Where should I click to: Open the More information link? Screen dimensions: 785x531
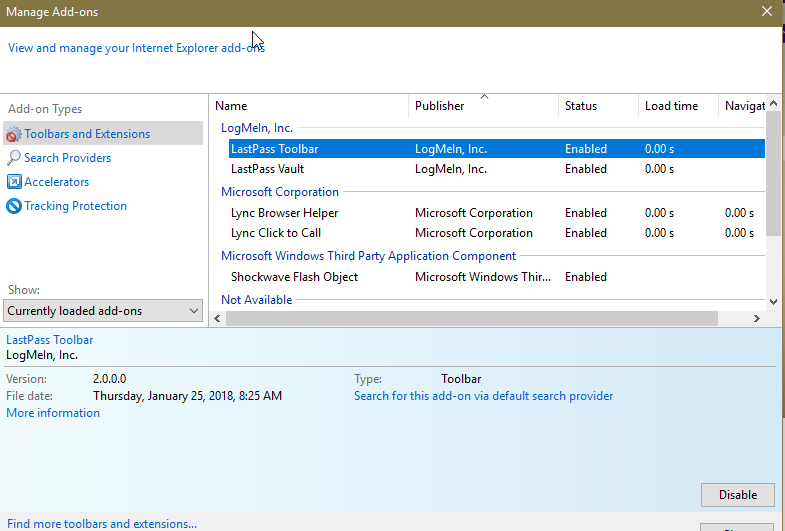(x=53, y=413)
